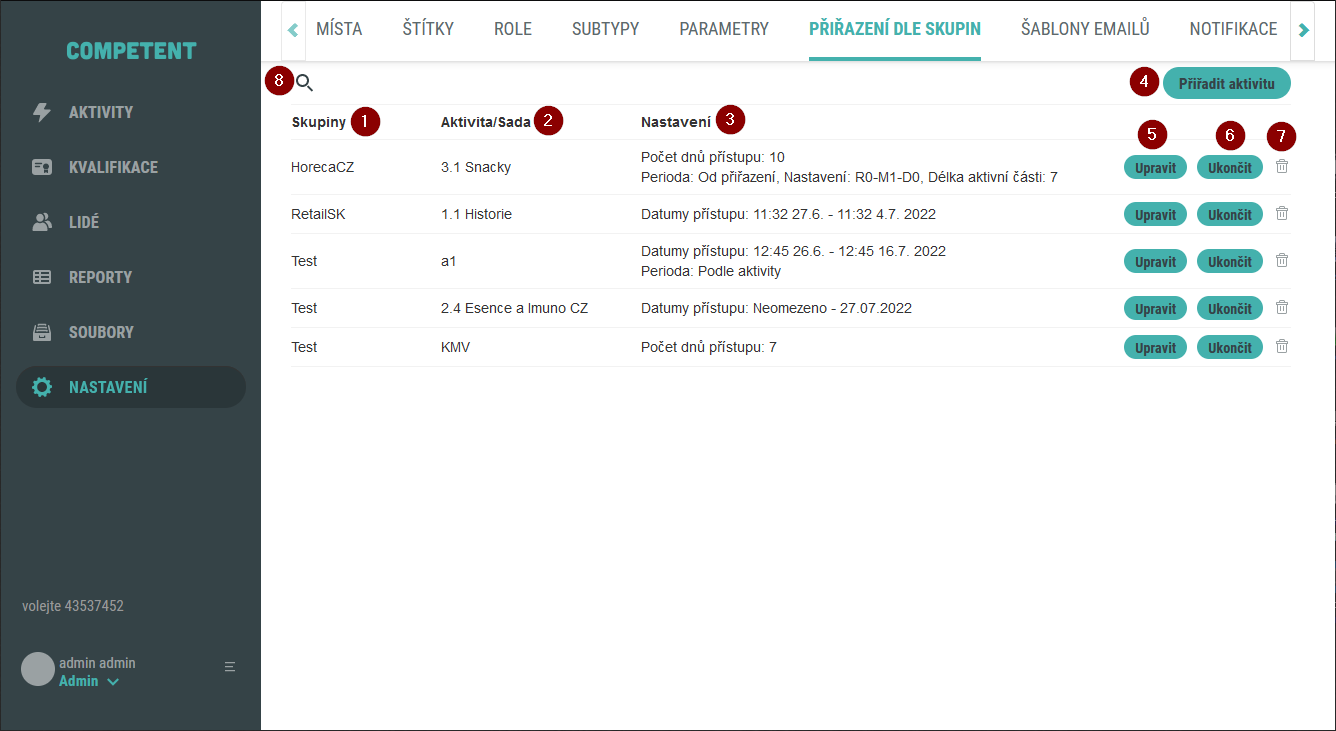Click Upravit in the a1 row

(x=1155, y=261)
